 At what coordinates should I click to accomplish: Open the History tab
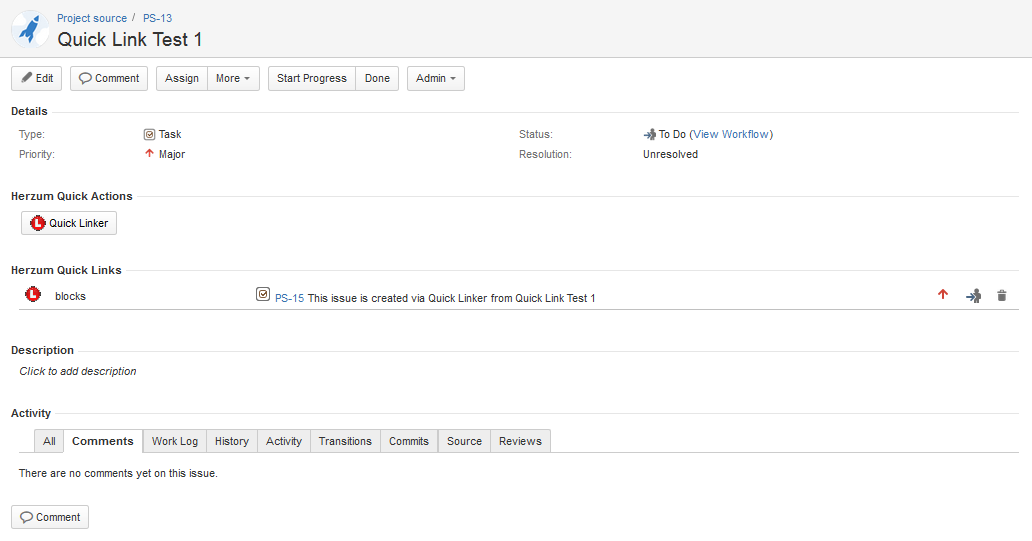[x=232, y=441]
